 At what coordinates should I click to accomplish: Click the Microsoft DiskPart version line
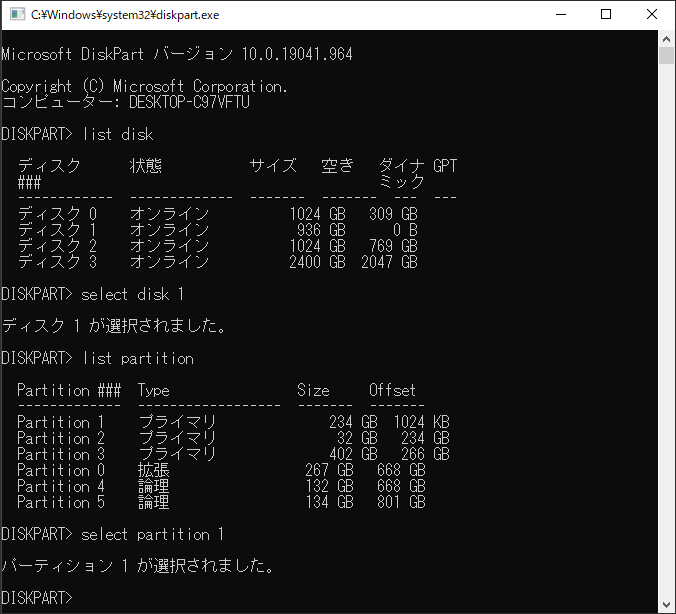pyautogui.click(x=177, y=54)
